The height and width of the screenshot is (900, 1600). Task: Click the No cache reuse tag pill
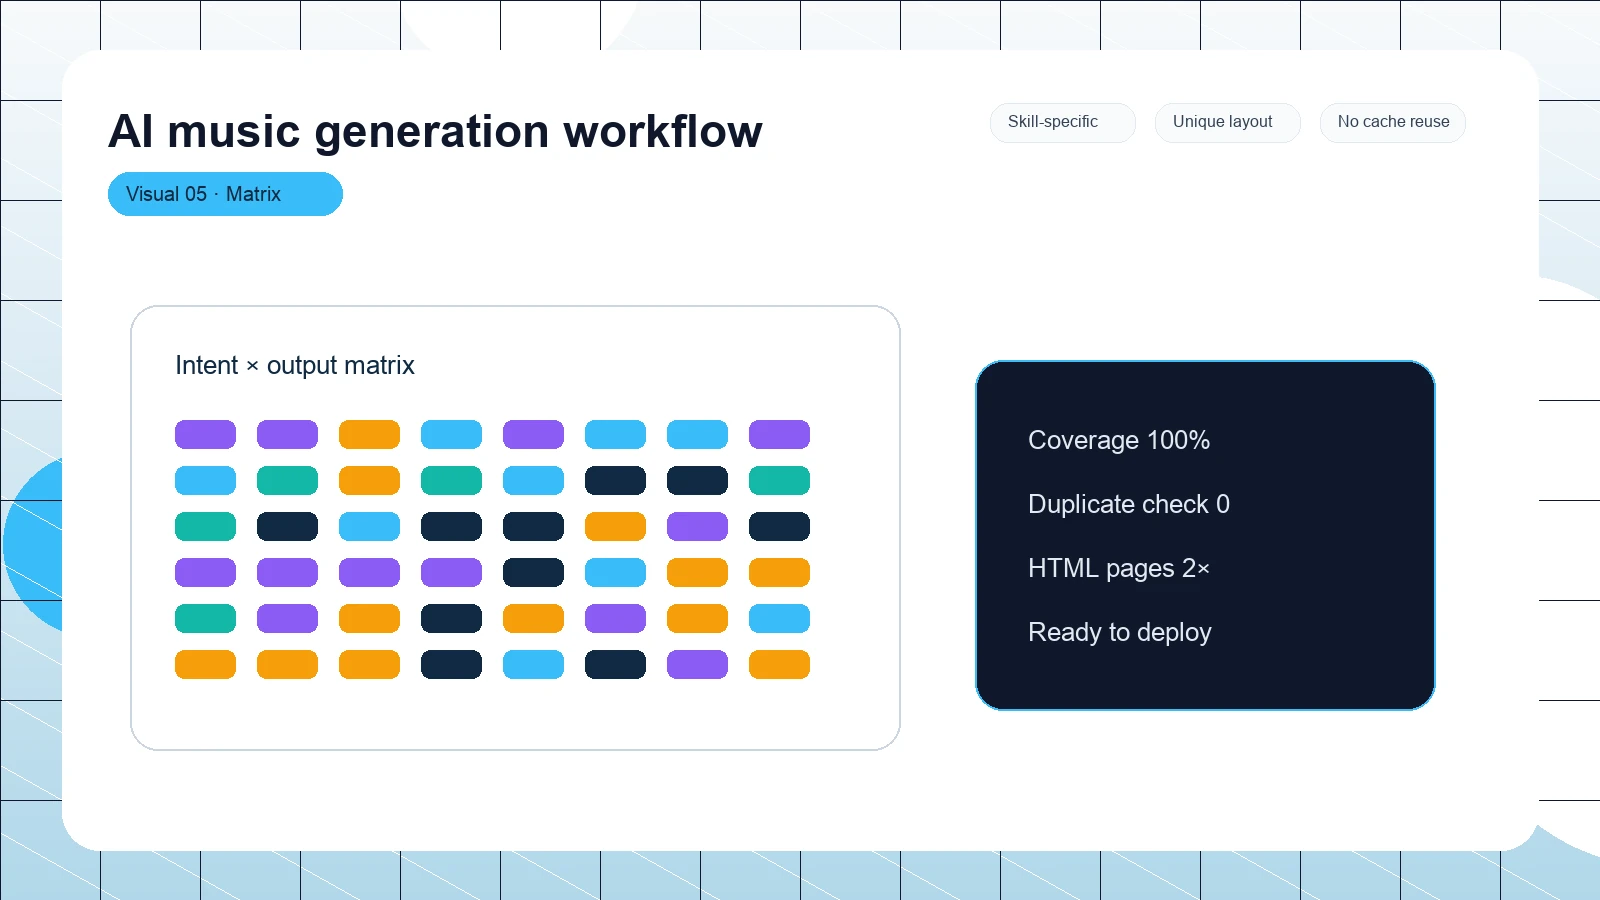click(x=1392, y=122)
